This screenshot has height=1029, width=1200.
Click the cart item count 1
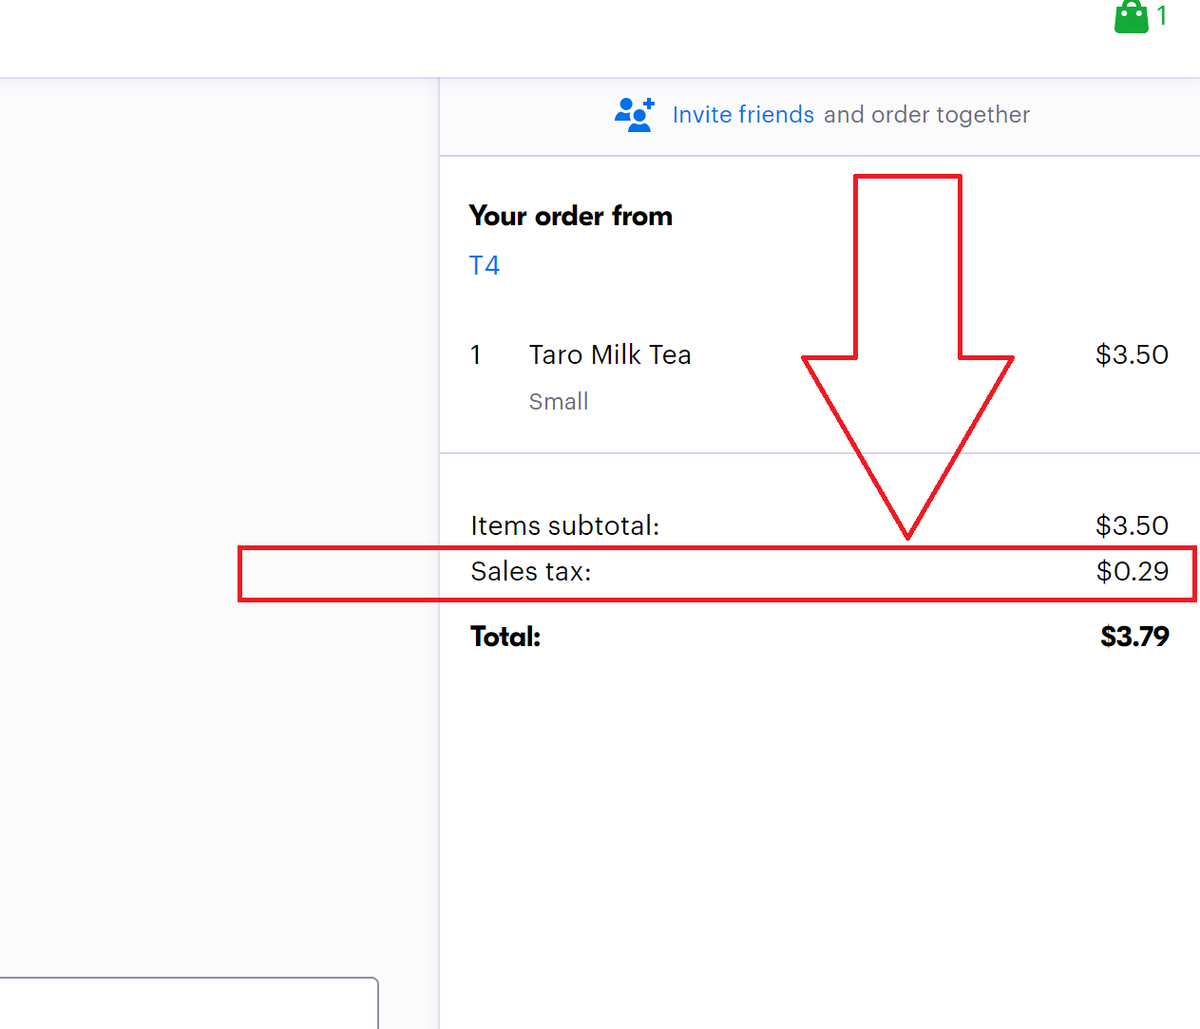coord(1162,16)
